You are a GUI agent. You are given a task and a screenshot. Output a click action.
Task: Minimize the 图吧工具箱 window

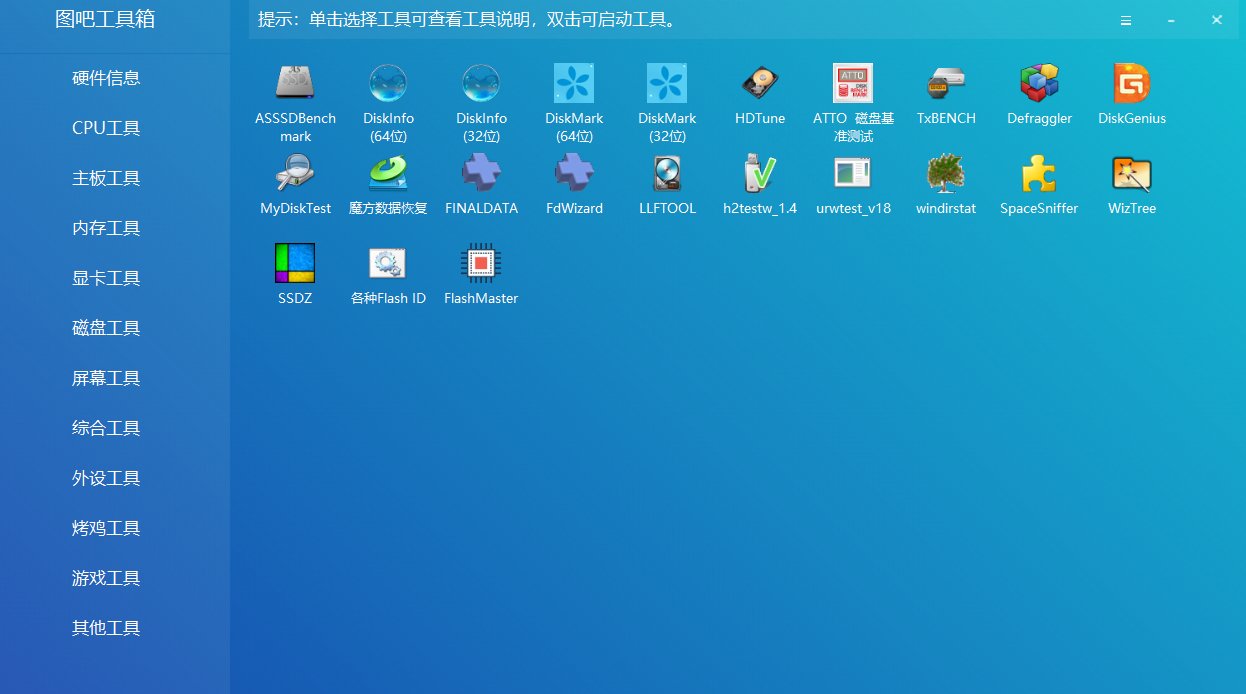(1171, 20)
